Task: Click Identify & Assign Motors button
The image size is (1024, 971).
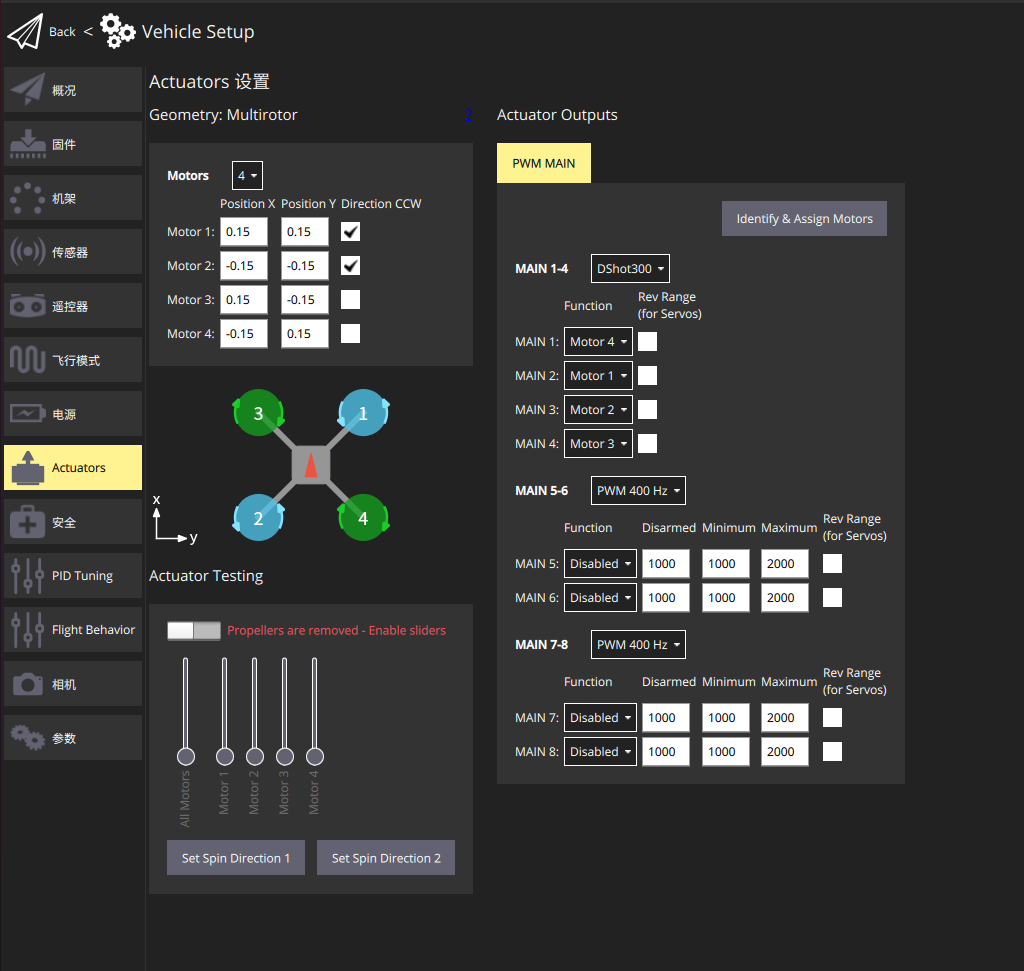Action: pos(804,219)
